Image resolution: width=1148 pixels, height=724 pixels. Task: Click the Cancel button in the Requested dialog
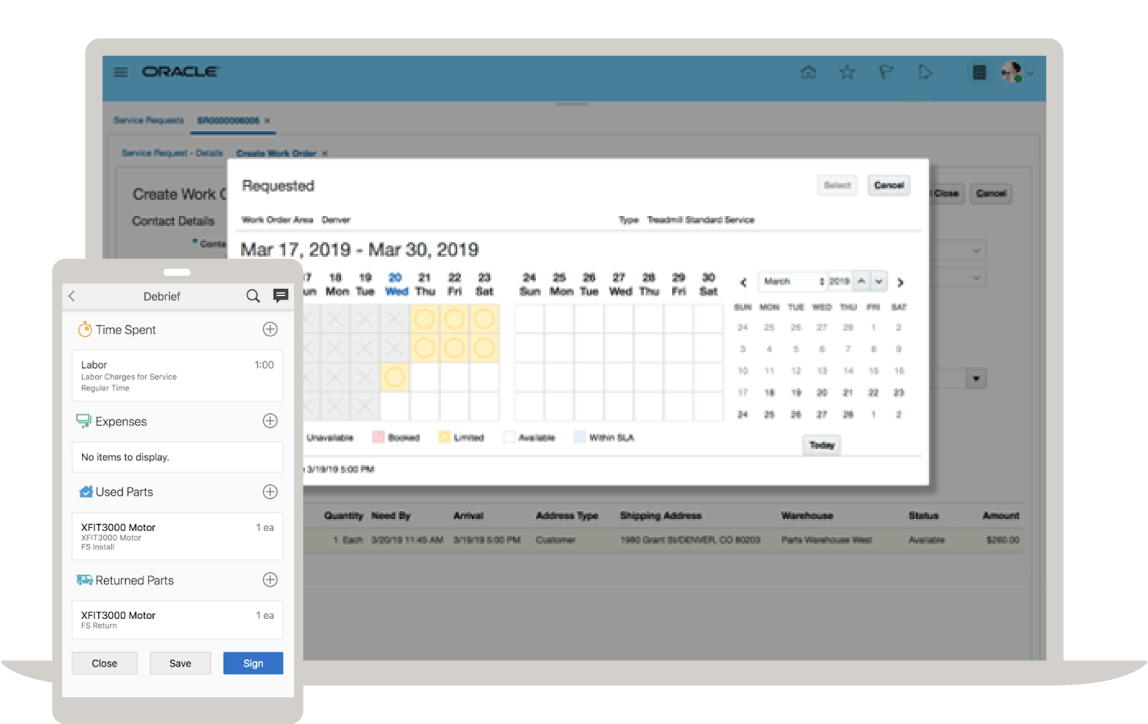pyautogui.click(x=888, y=185)
